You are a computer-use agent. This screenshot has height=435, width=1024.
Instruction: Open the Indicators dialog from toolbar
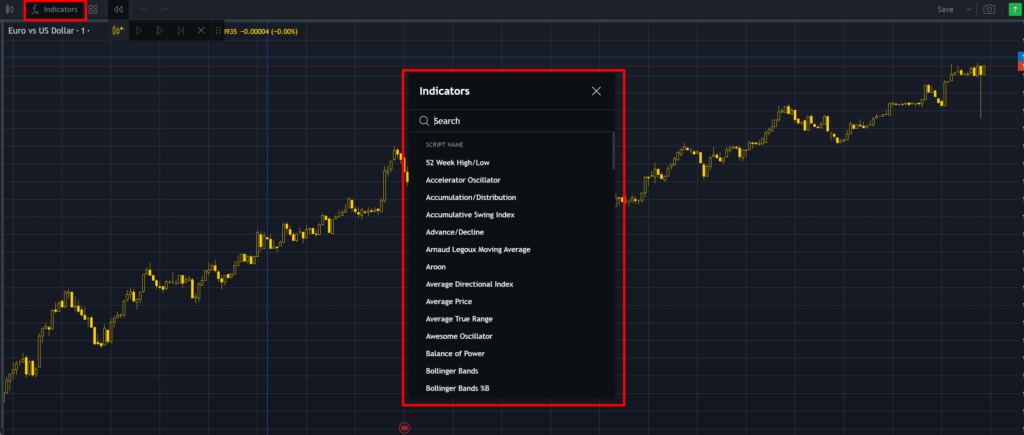[x=55, y=10]
